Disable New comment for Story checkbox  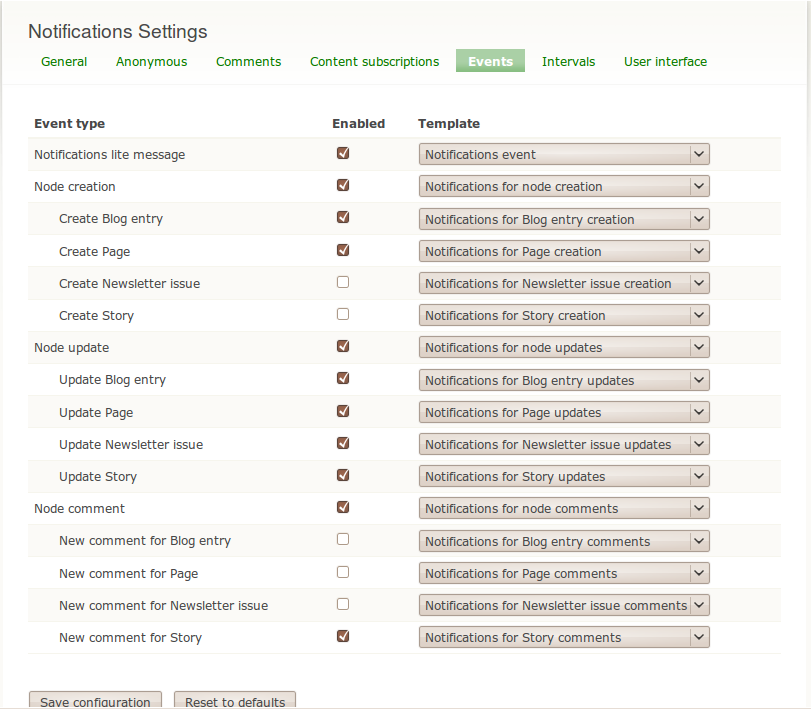343,636
